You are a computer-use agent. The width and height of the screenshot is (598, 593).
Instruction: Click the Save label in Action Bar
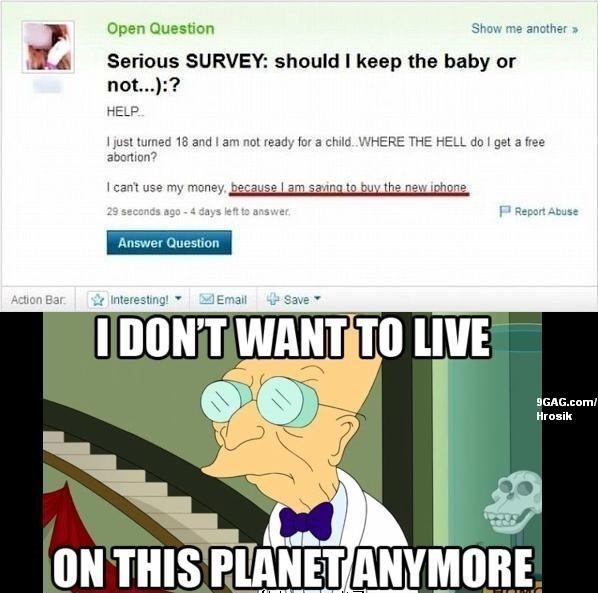tap(296, 300)
